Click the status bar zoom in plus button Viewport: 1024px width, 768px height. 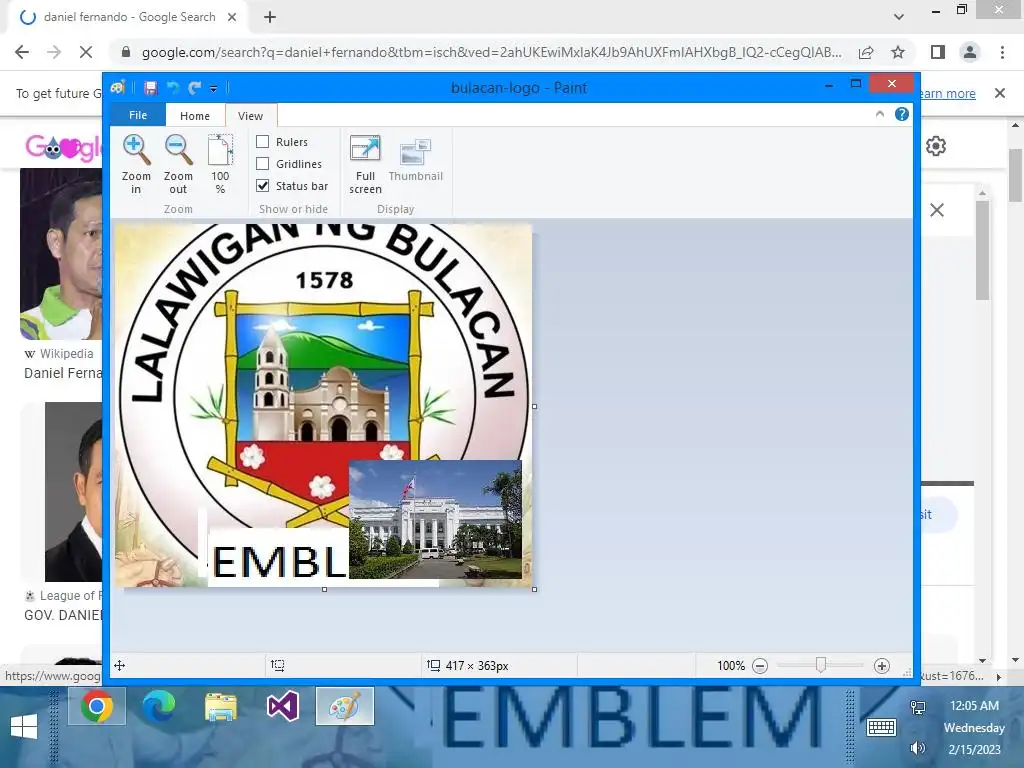coord(882,665)
